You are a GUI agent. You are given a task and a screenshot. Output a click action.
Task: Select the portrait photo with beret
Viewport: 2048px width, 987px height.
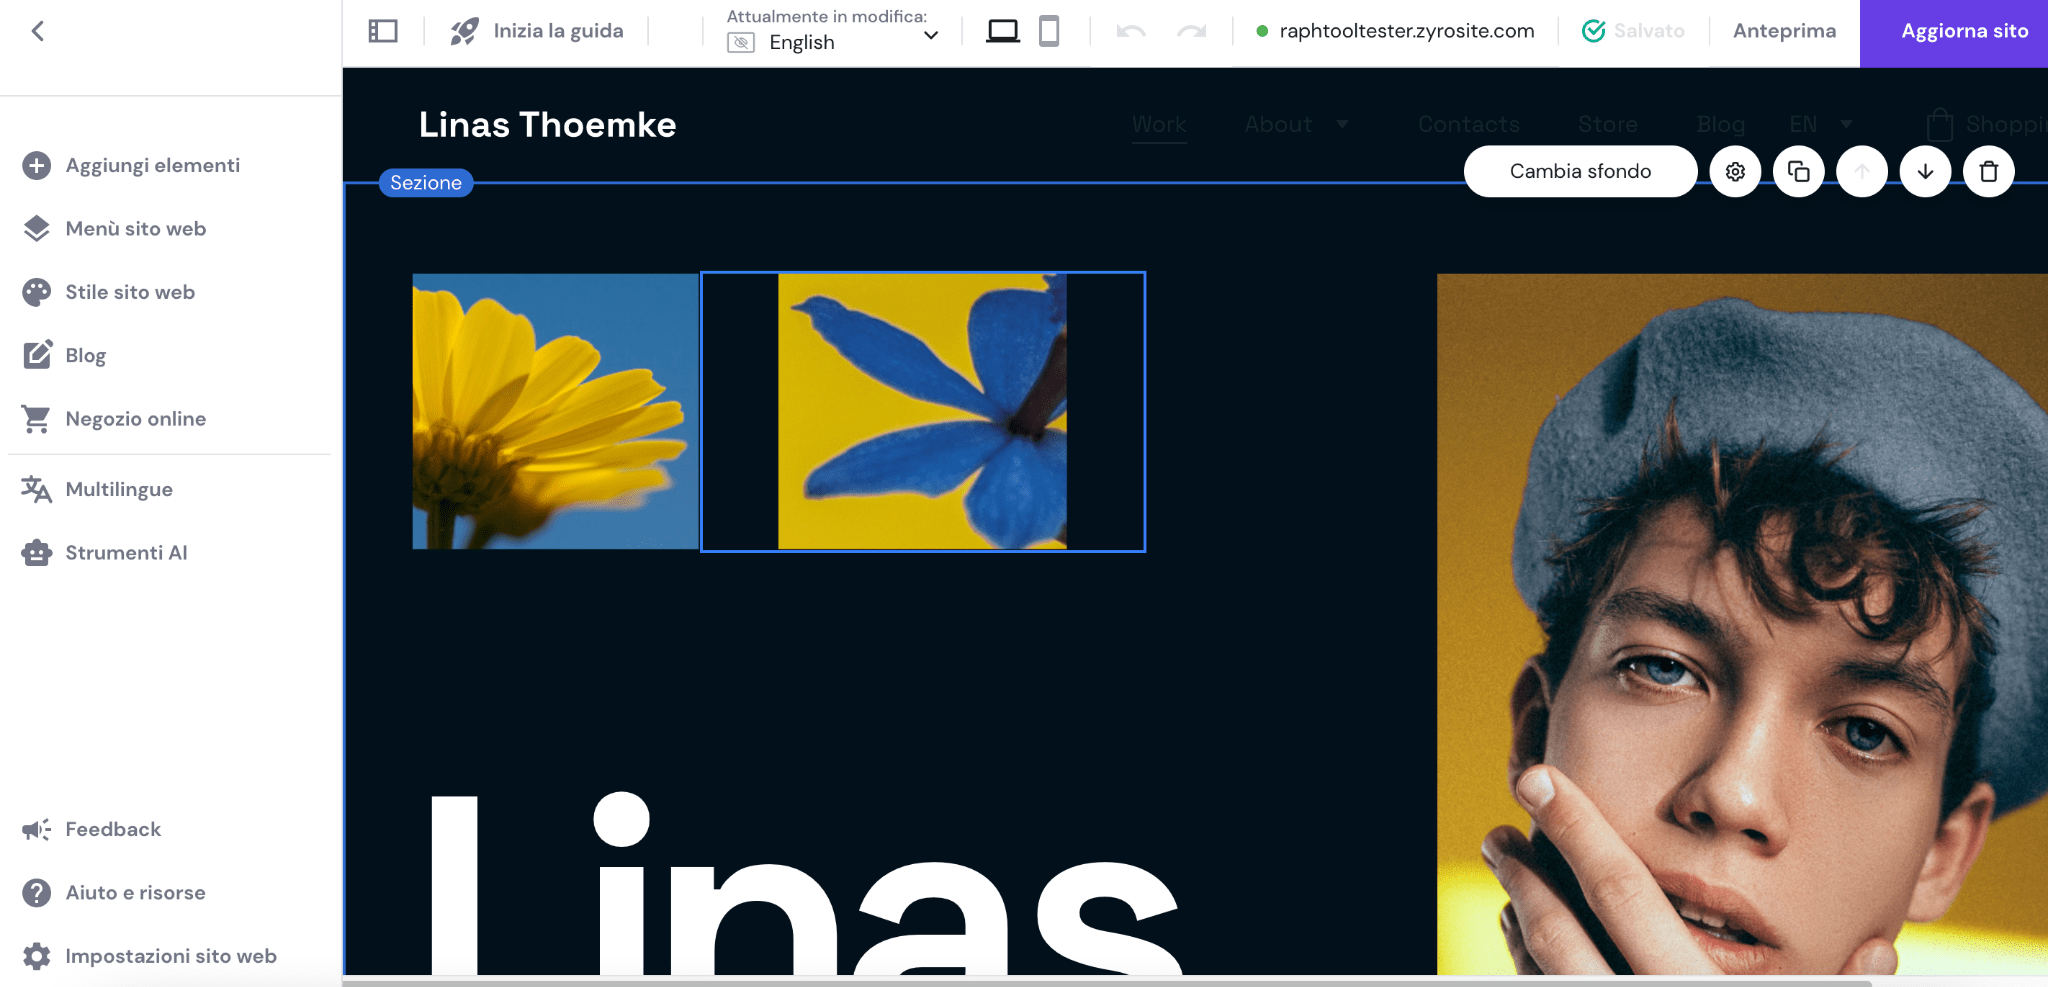(x=1742, y=624)
